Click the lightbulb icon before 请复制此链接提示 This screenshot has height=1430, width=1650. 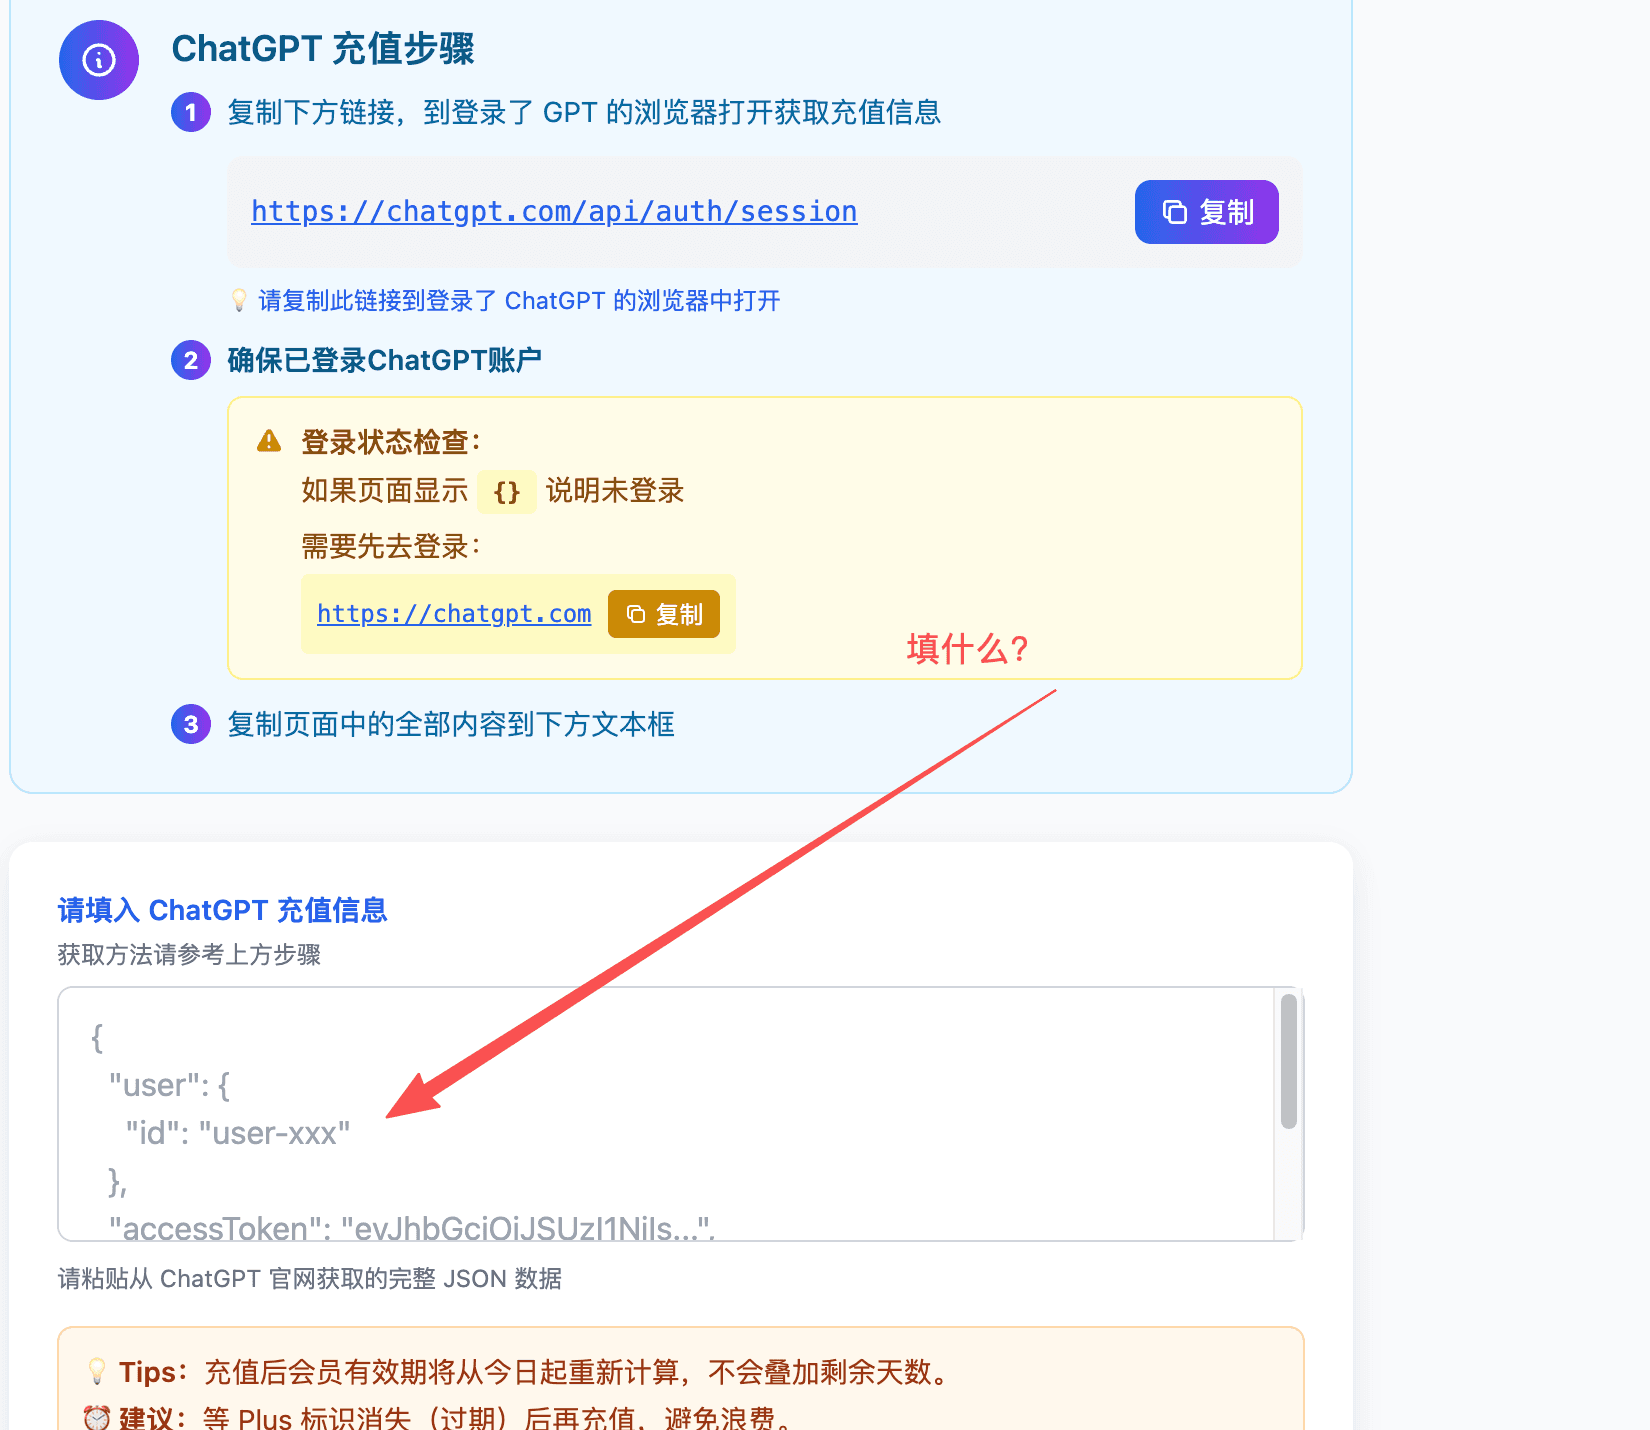point(238,299)
